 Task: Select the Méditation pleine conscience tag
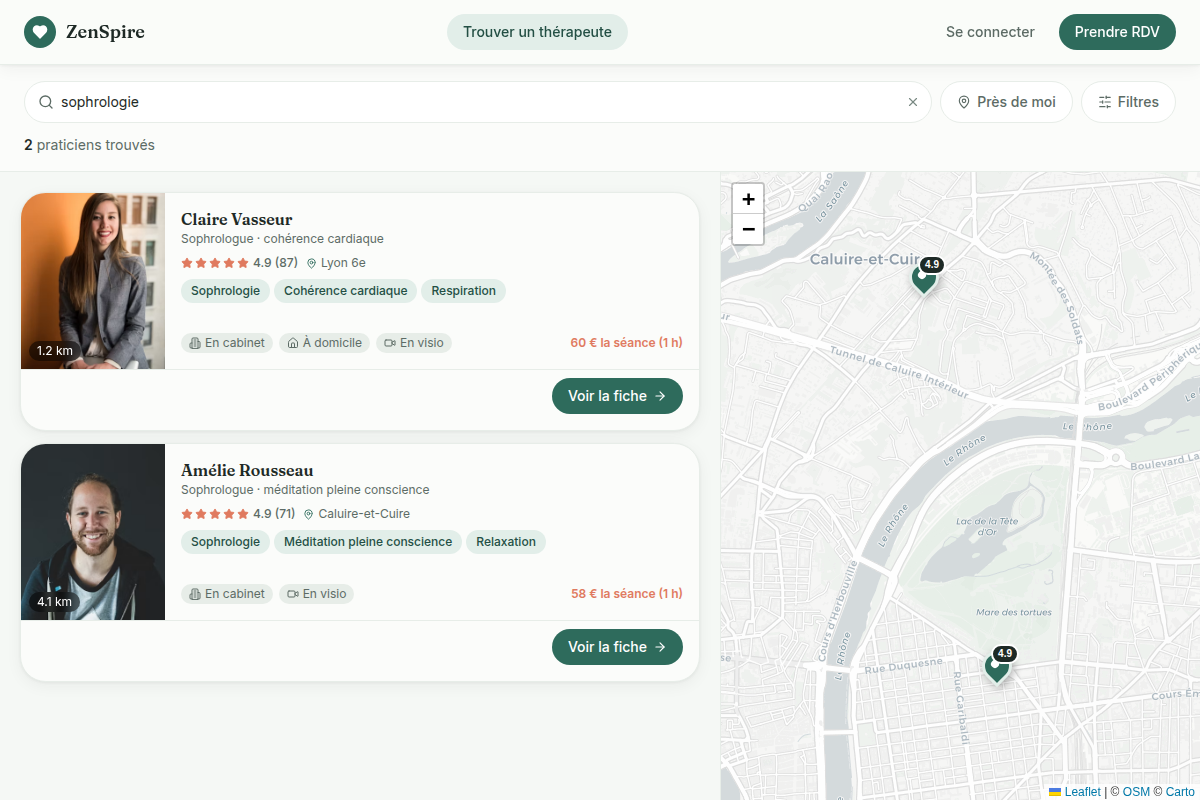[368, 542]
